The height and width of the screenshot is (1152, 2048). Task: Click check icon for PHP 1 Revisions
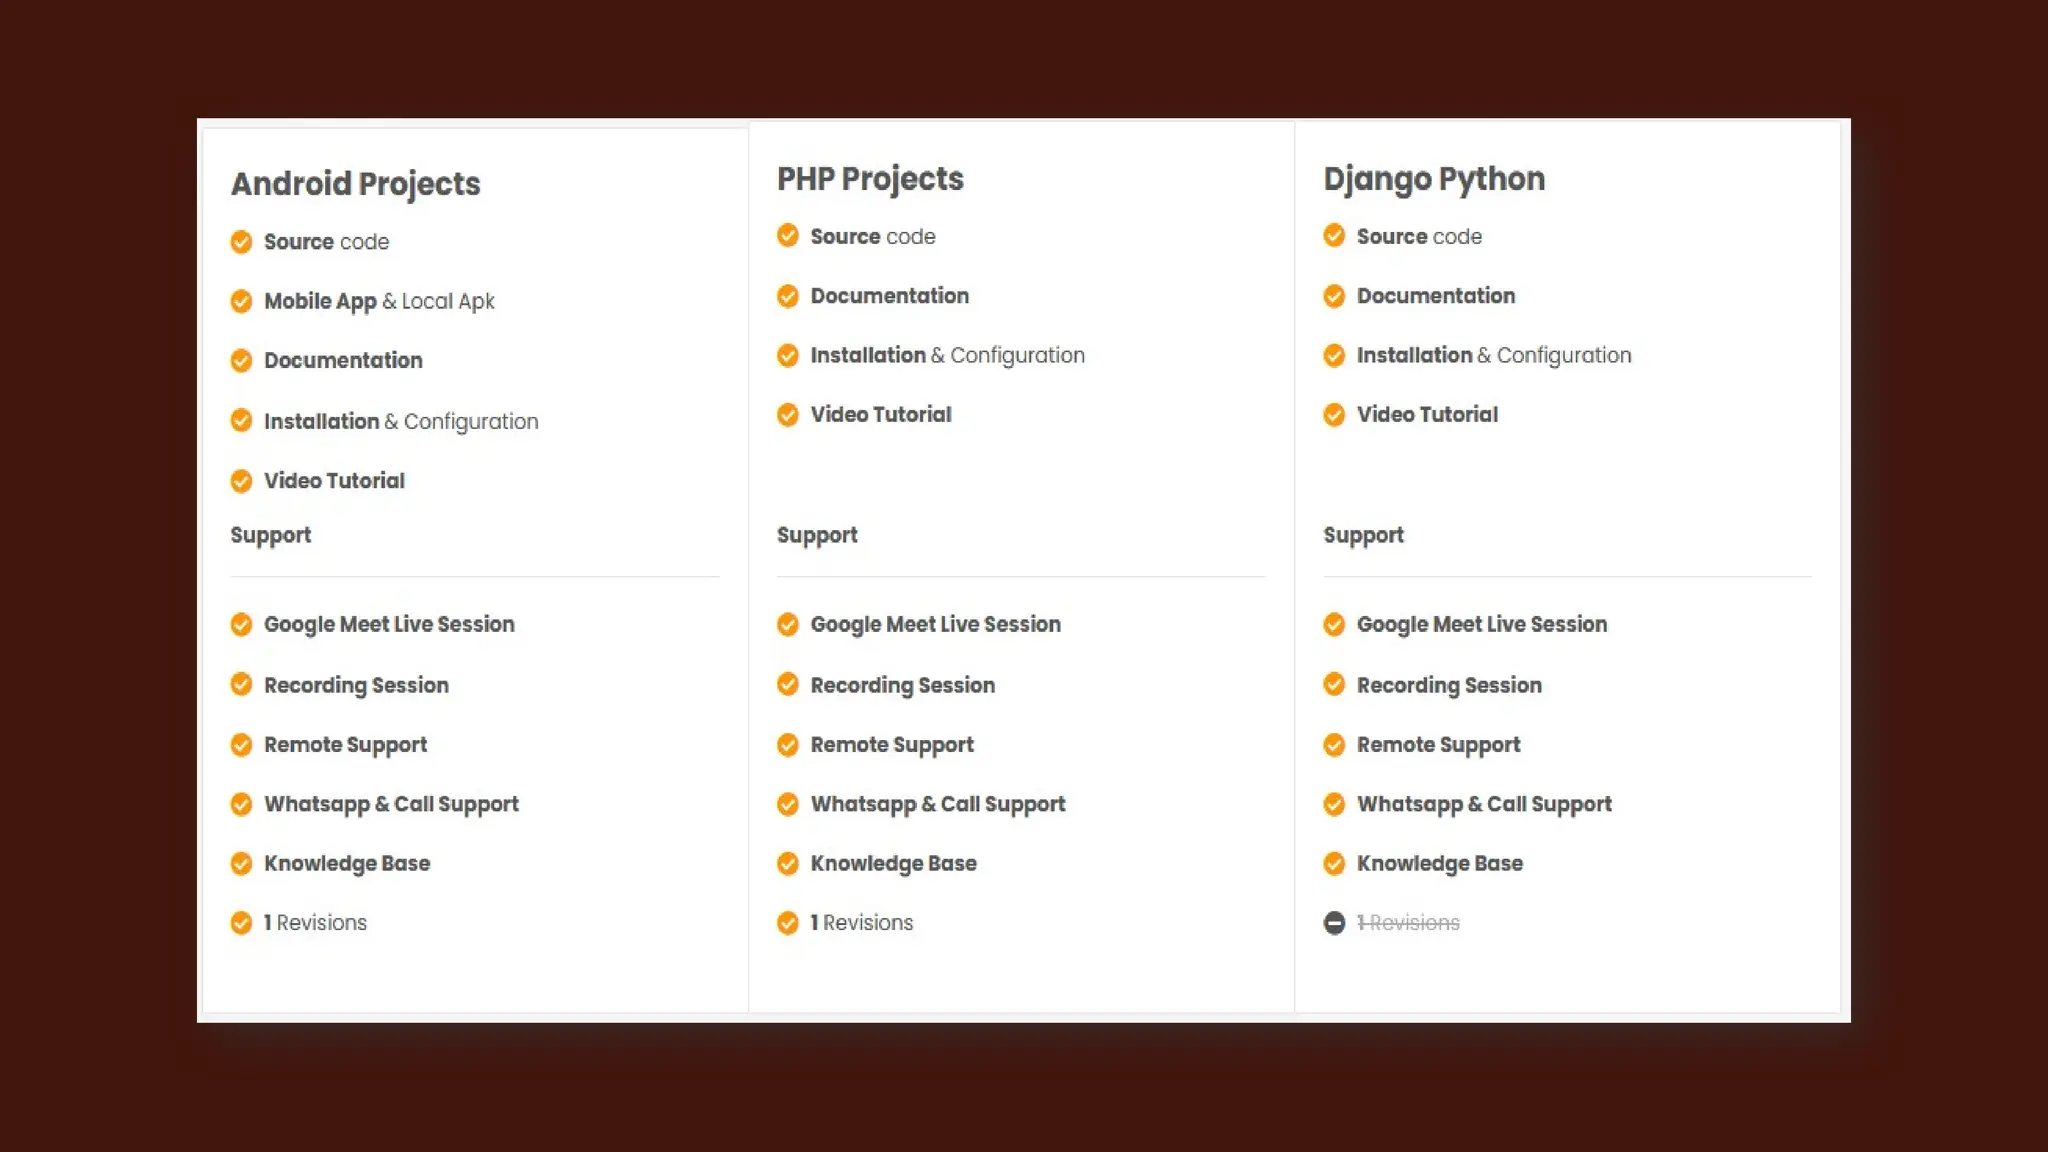[x=788, y=923]
